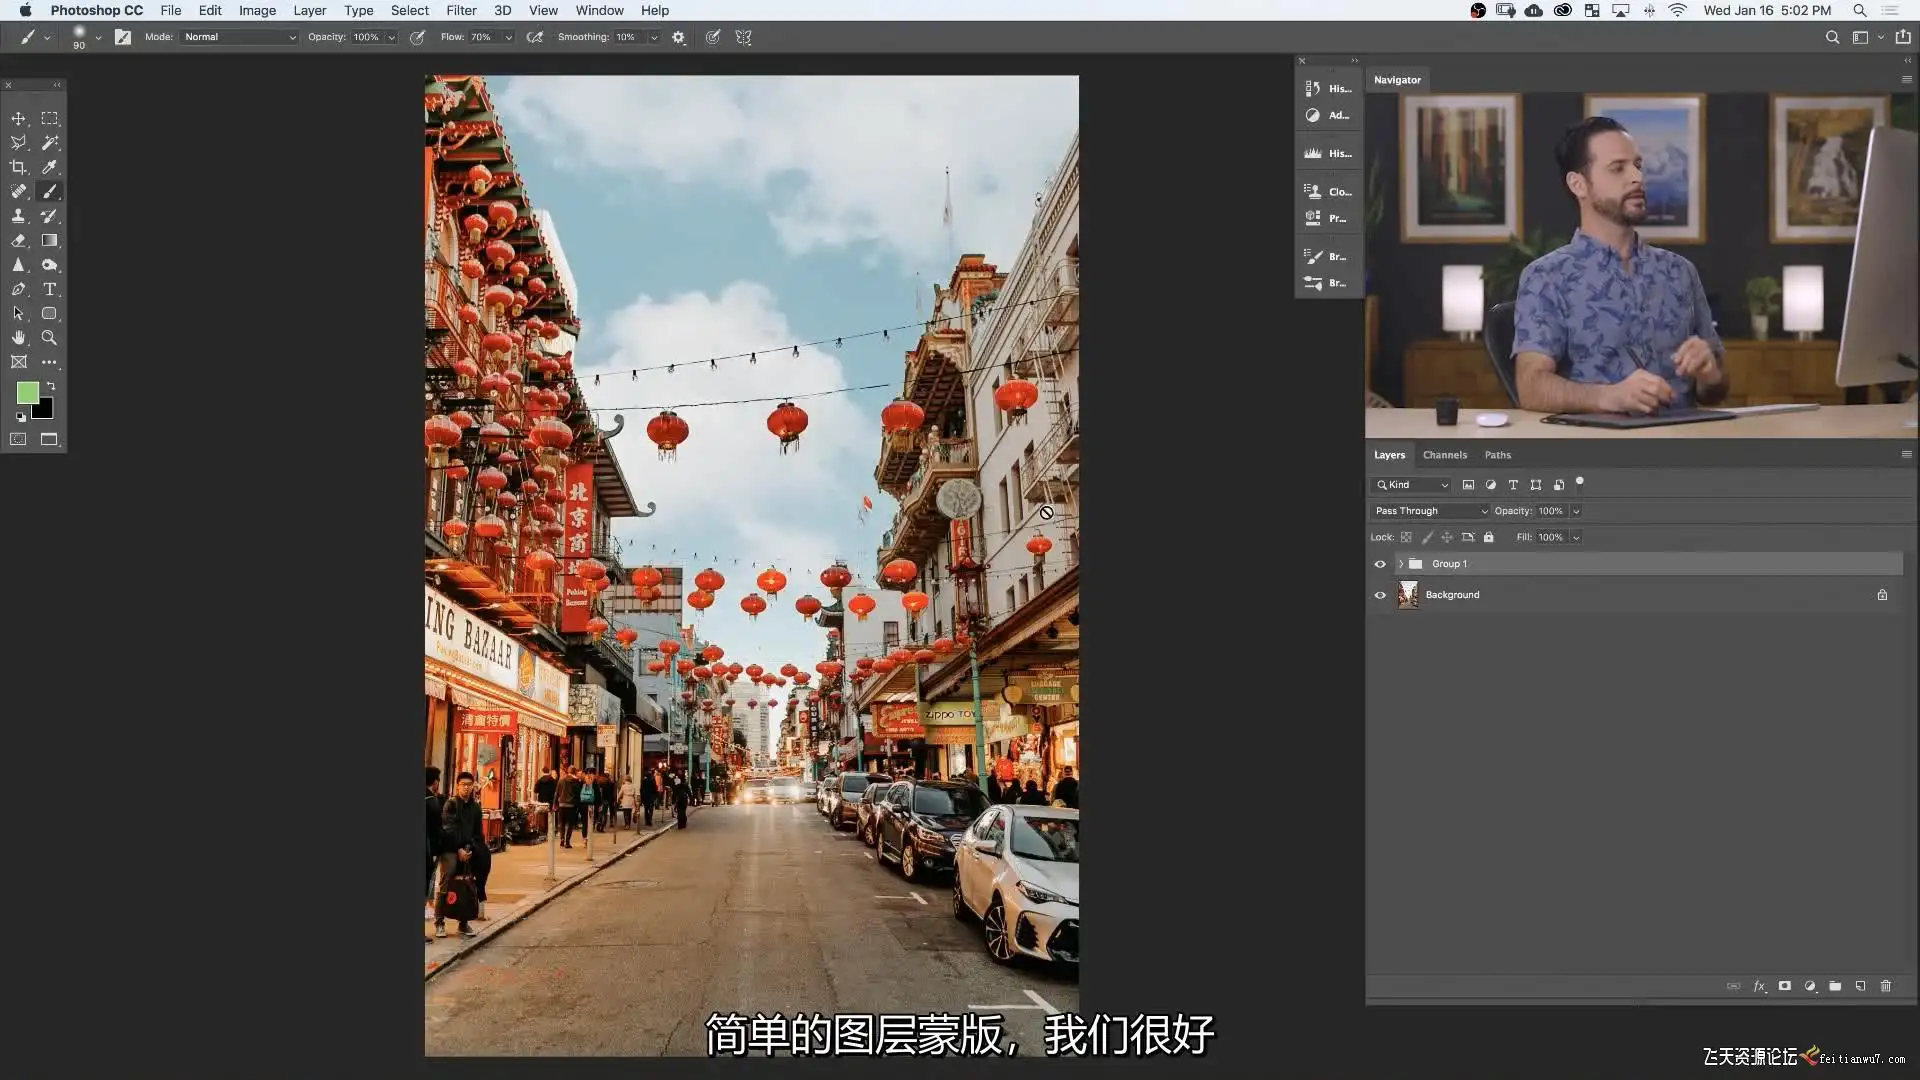The width and height of the screenshot is (1920, 1080).
Task: Pick the Eraser tool
Action: [18, 240]
